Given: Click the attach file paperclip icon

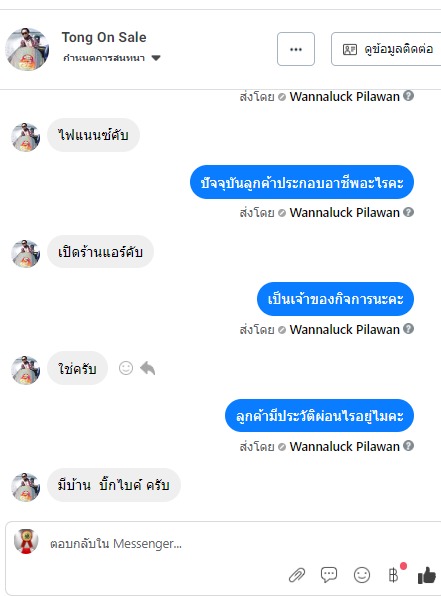Looking at the screenshot, I should 297,575.
